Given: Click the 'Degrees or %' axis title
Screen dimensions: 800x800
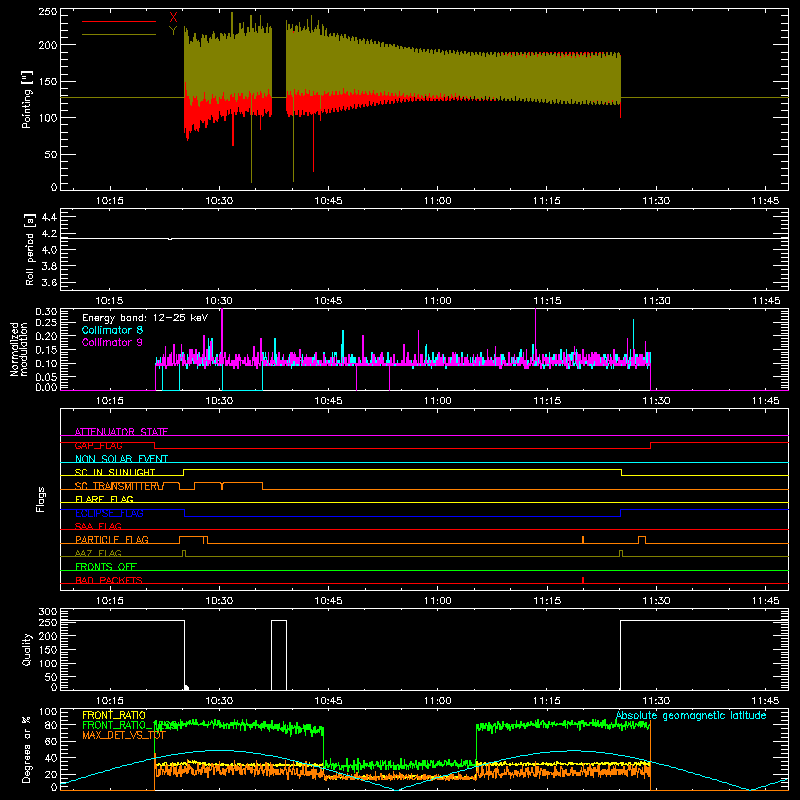Looking at the screenshot, I should [x=26, y=749].
